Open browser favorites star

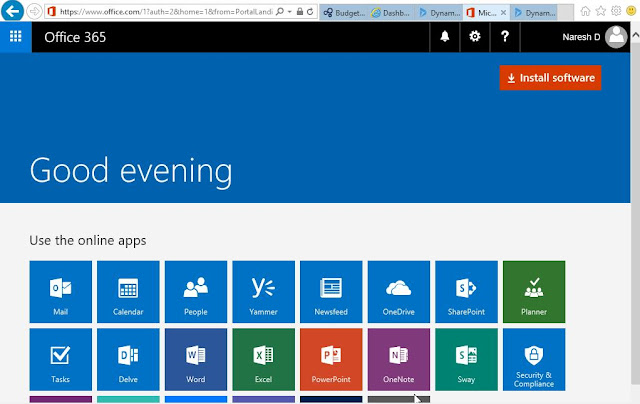click(x=601, y=11)
